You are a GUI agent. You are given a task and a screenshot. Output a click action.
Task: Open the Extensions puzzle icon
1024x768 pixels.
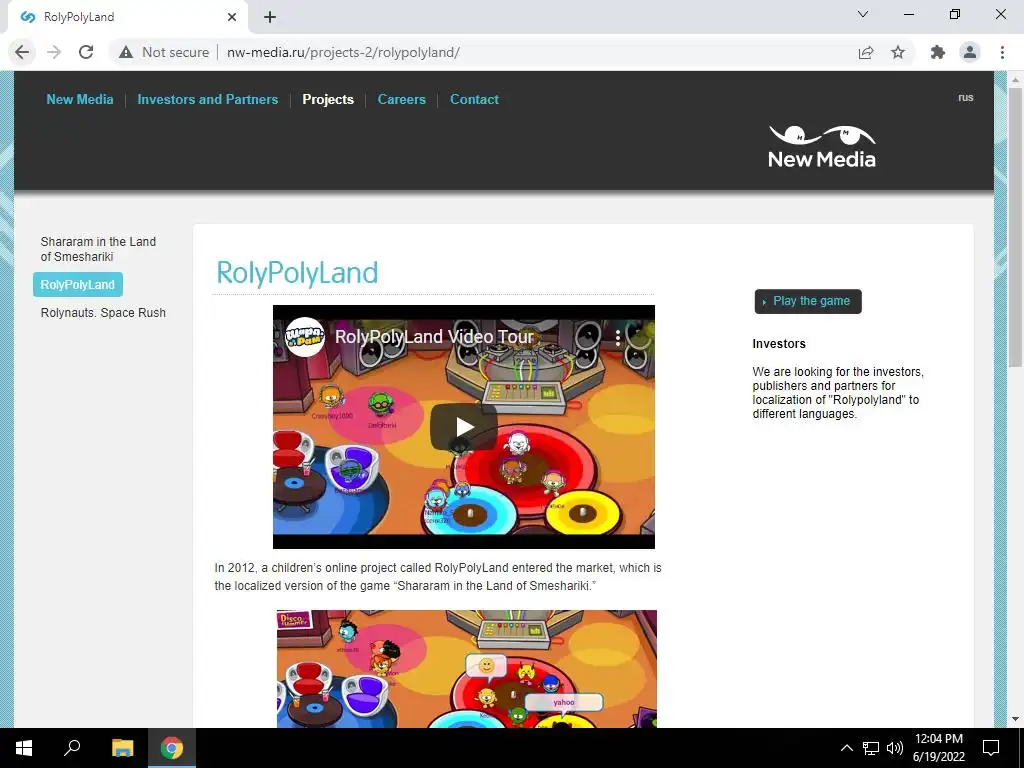point(938,52)
